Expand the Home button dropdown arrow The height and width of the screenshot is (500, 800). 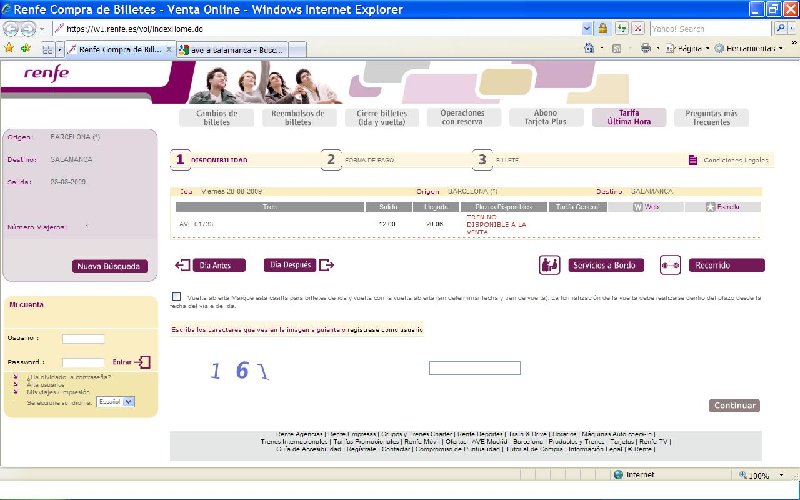tap(602, 48)
